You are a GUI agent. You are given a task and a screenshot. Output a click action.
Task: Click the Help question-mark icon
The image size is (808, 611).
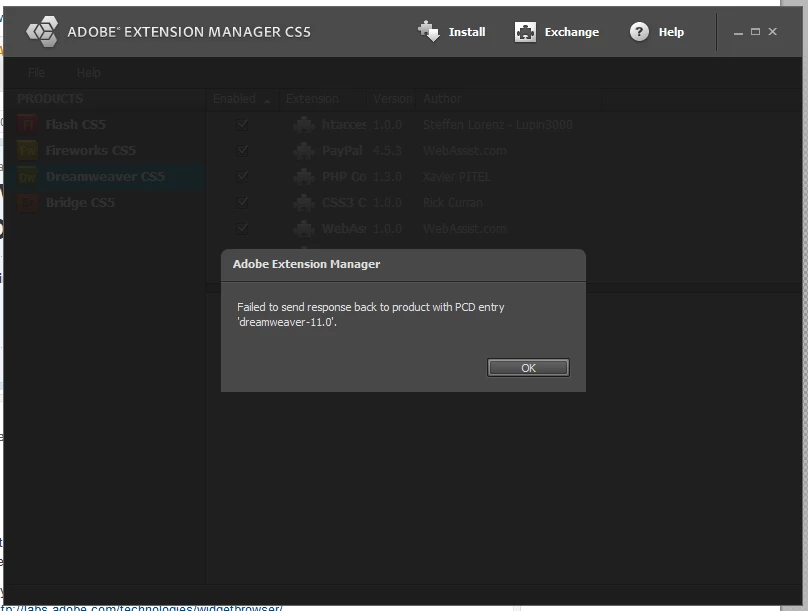tap(639, 32)
